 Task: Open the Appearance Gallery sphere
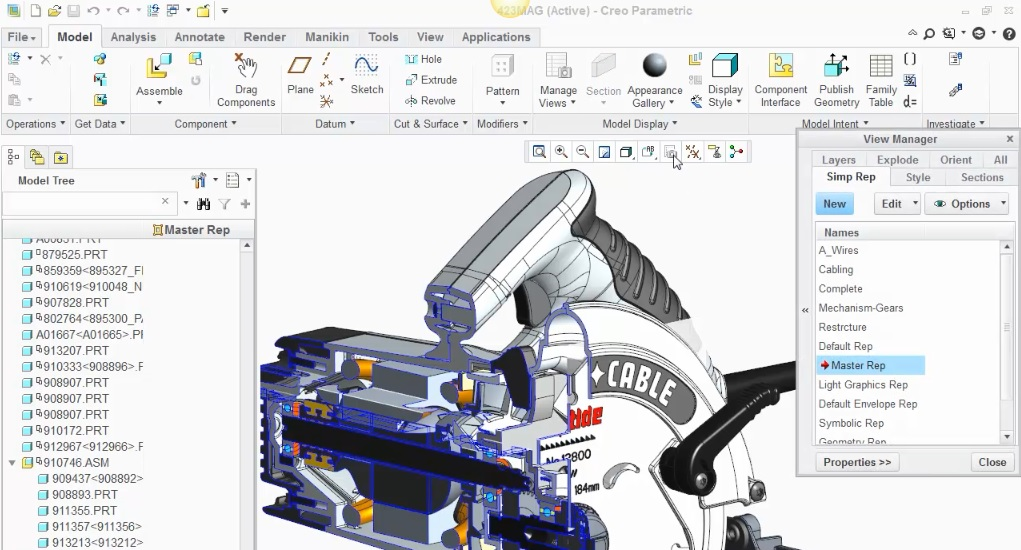pos(654,66)
